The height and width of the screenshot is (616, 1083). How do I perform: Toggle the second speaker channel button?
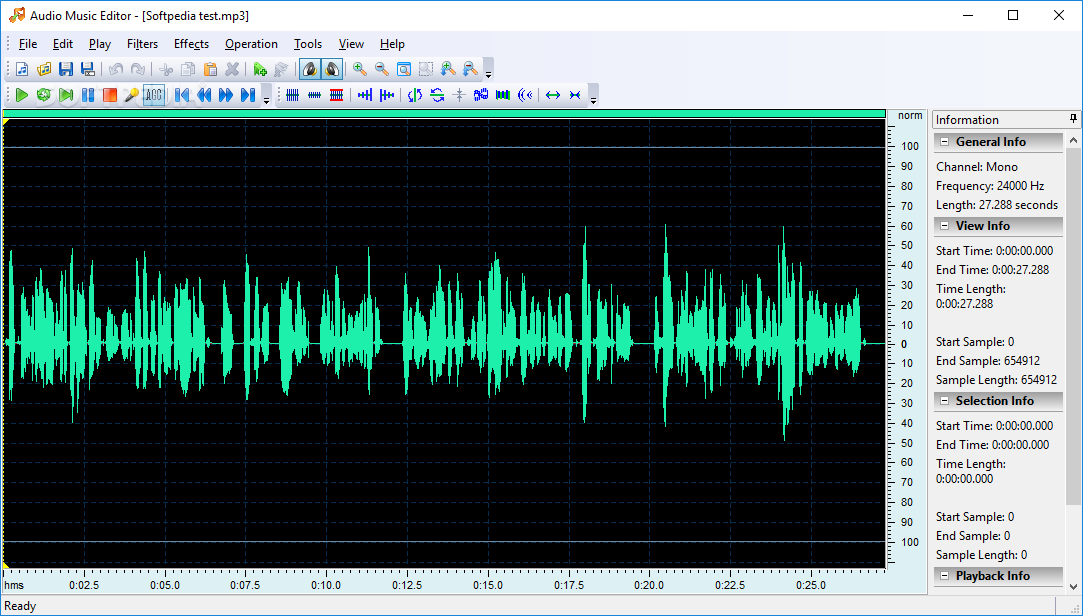332,69
